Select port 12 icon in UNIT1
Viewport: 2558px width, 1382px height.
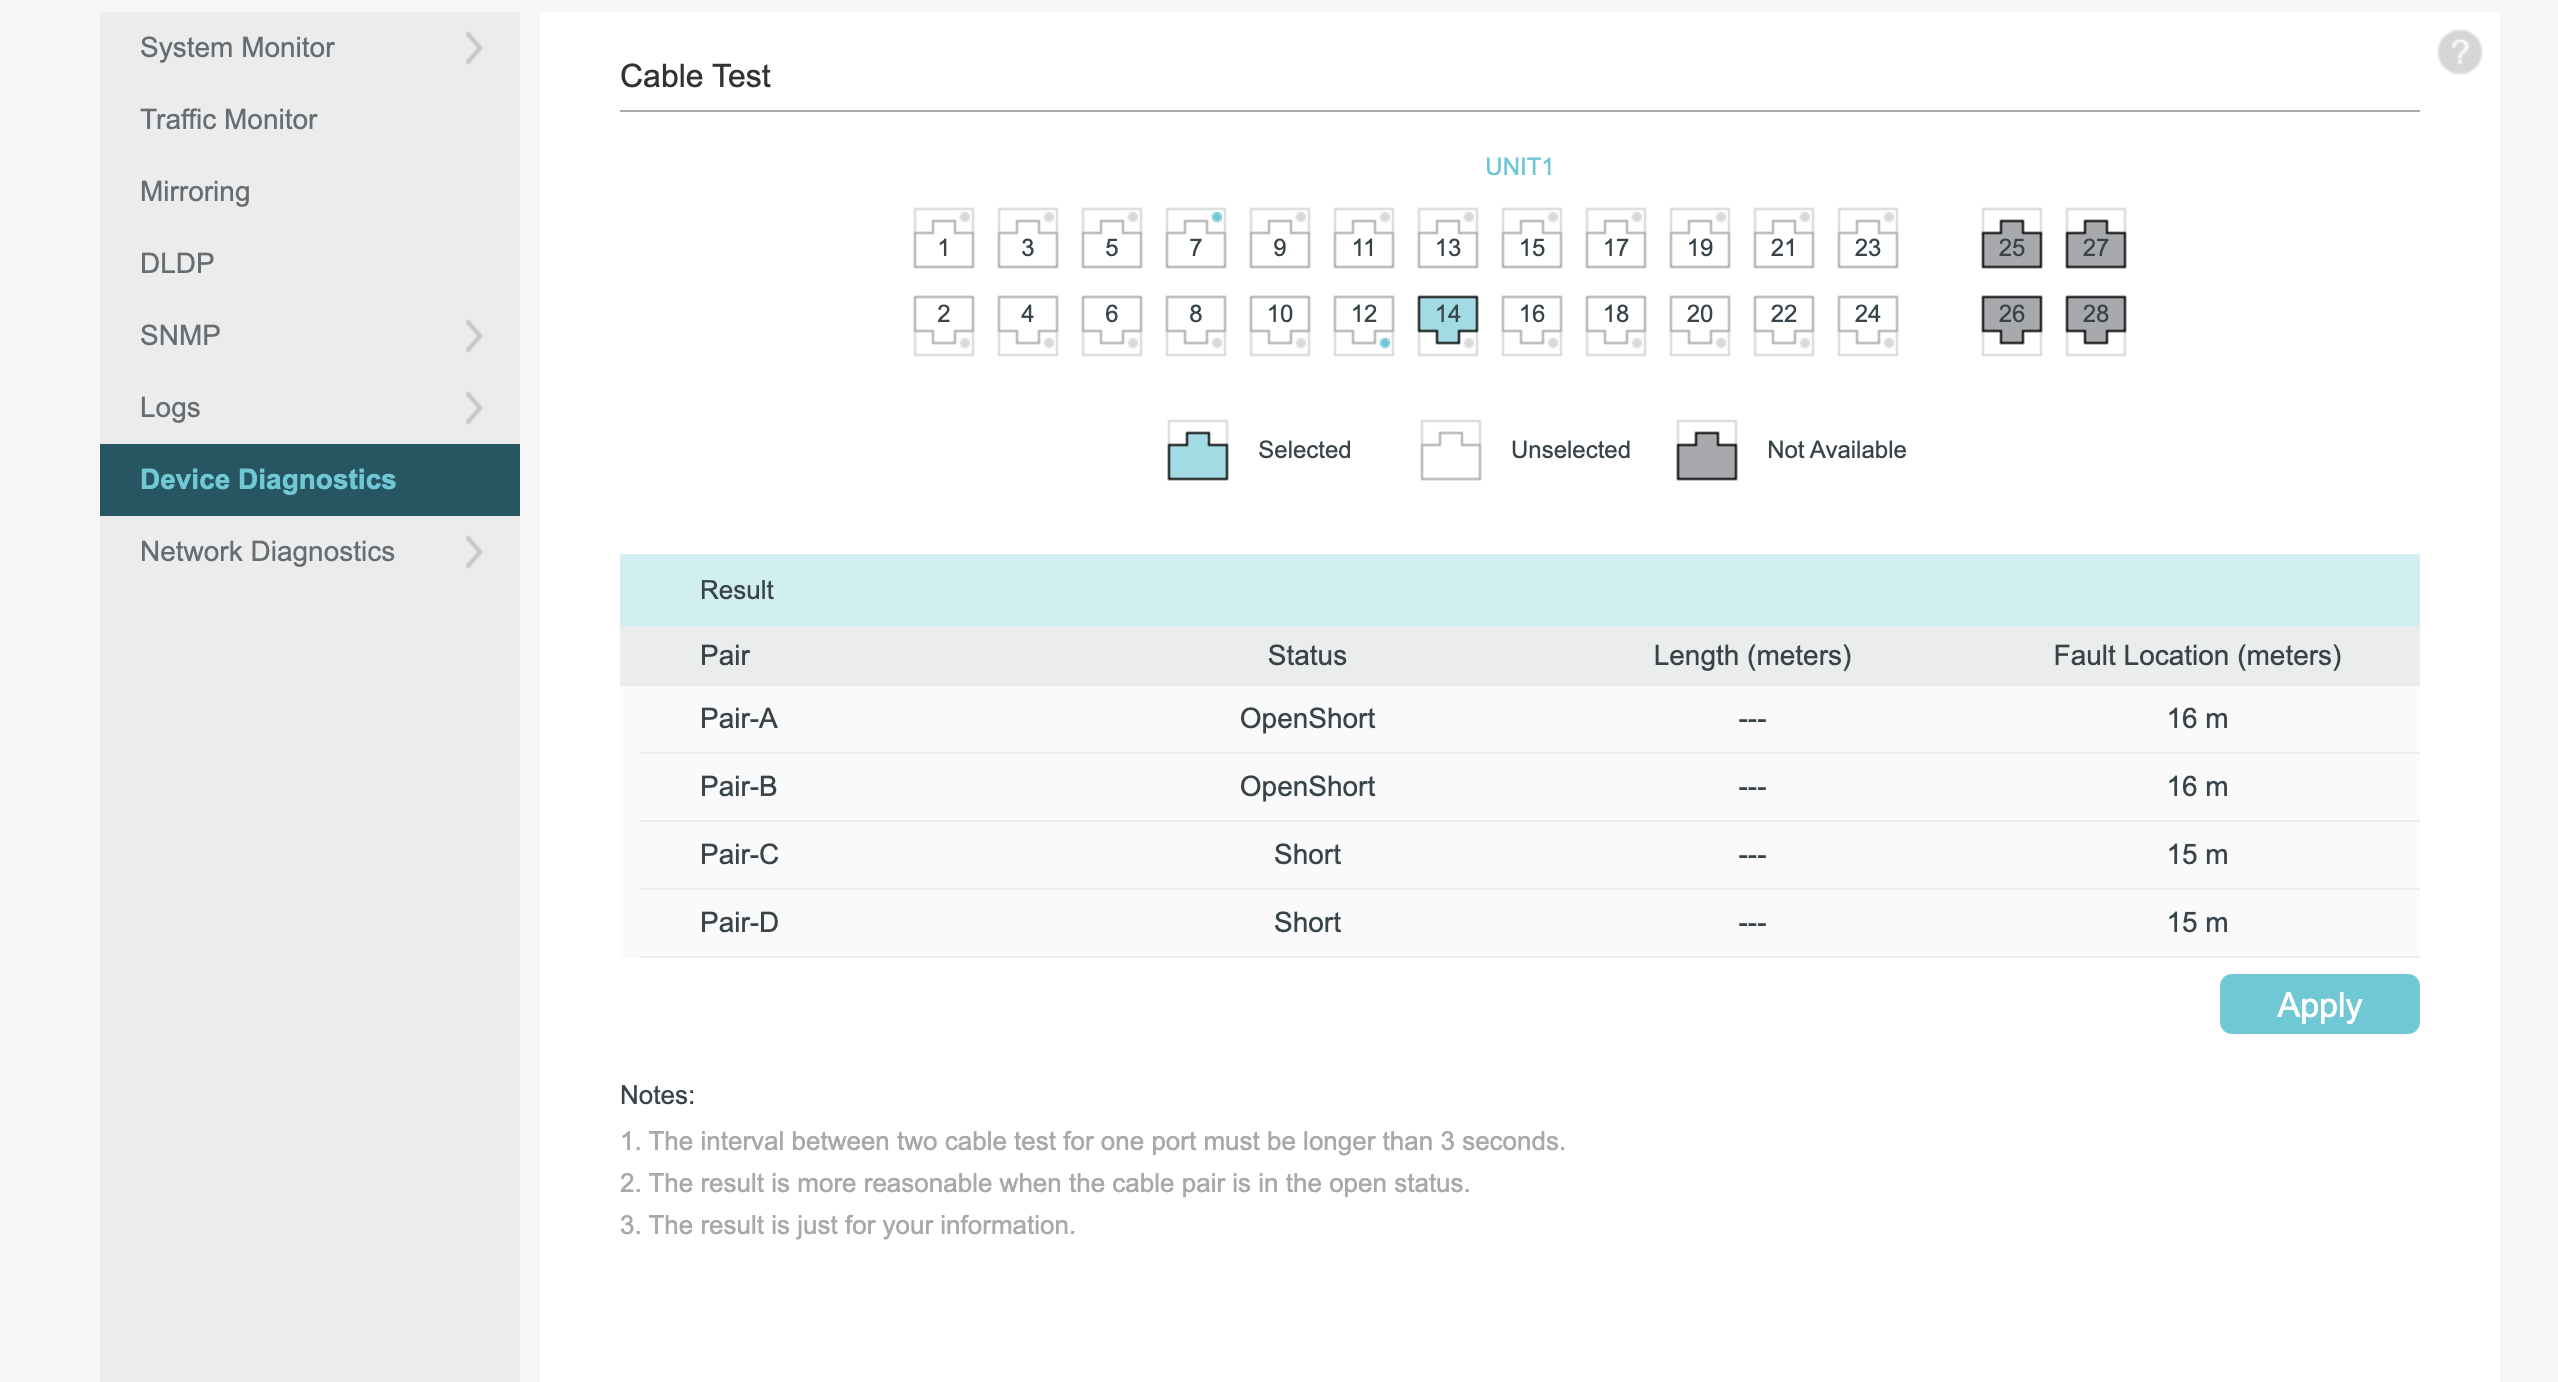pos(1363,322)
